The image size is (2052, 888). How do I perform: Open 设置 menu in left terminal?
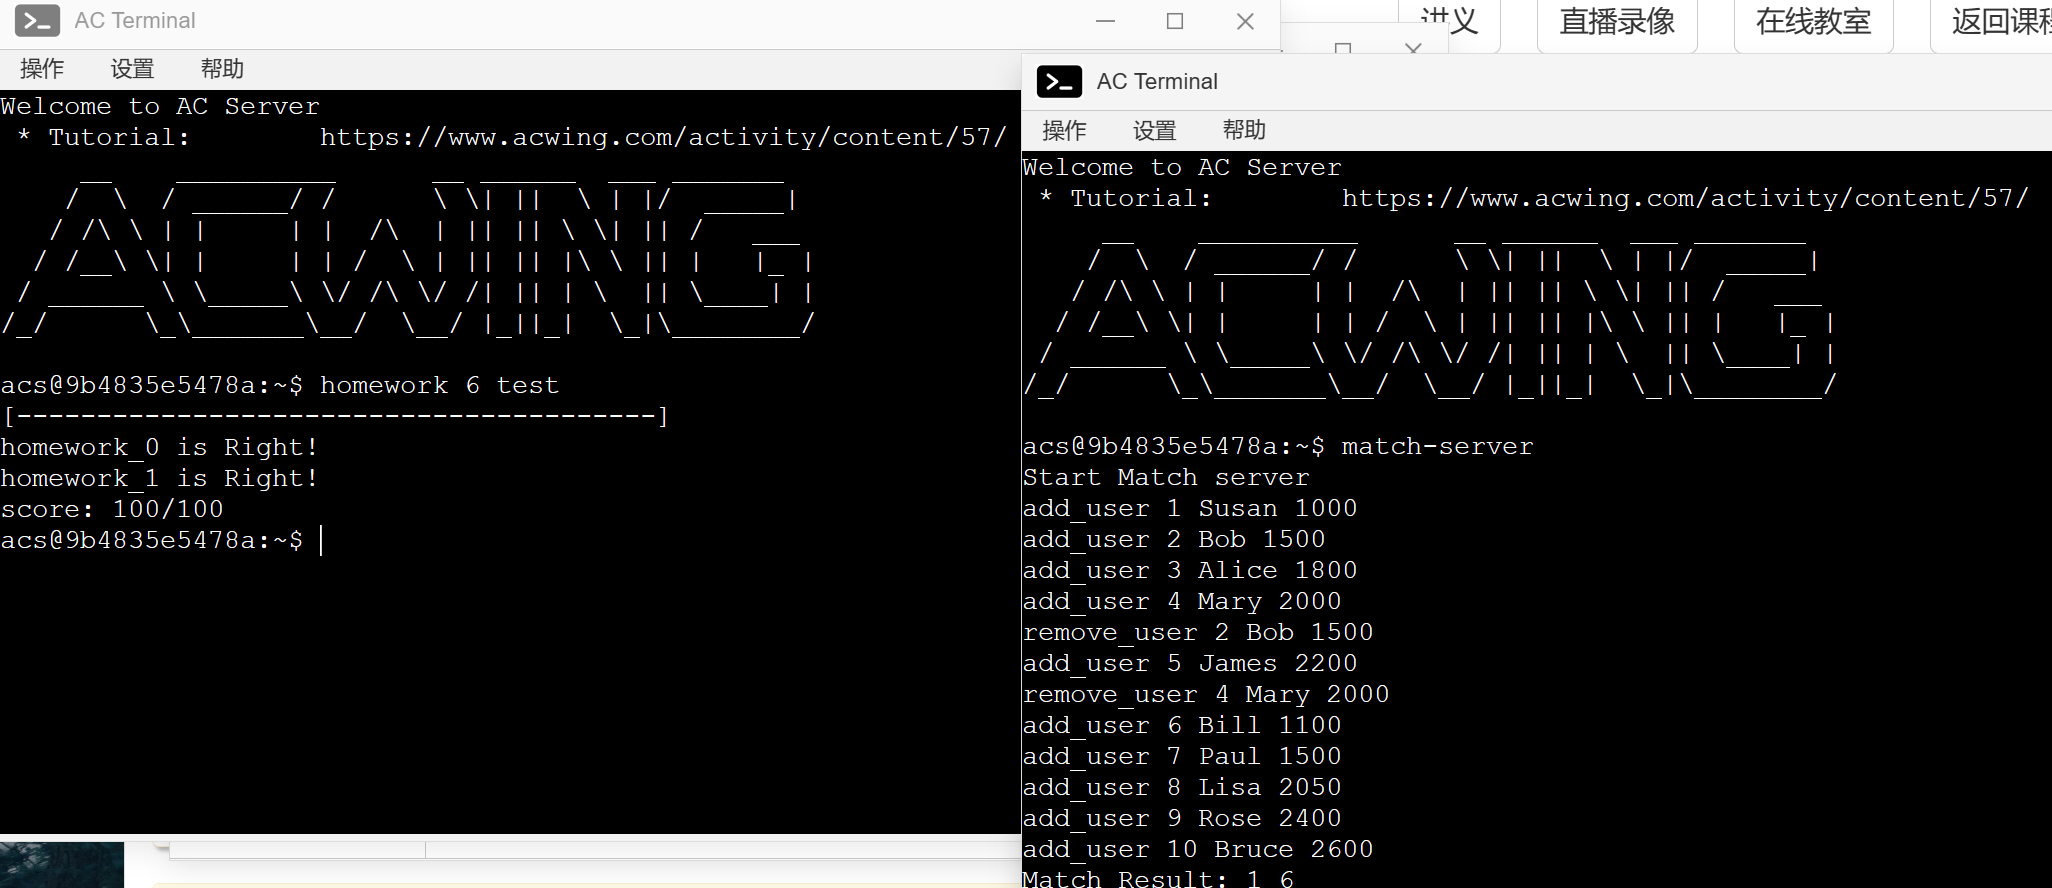point(132,69)
